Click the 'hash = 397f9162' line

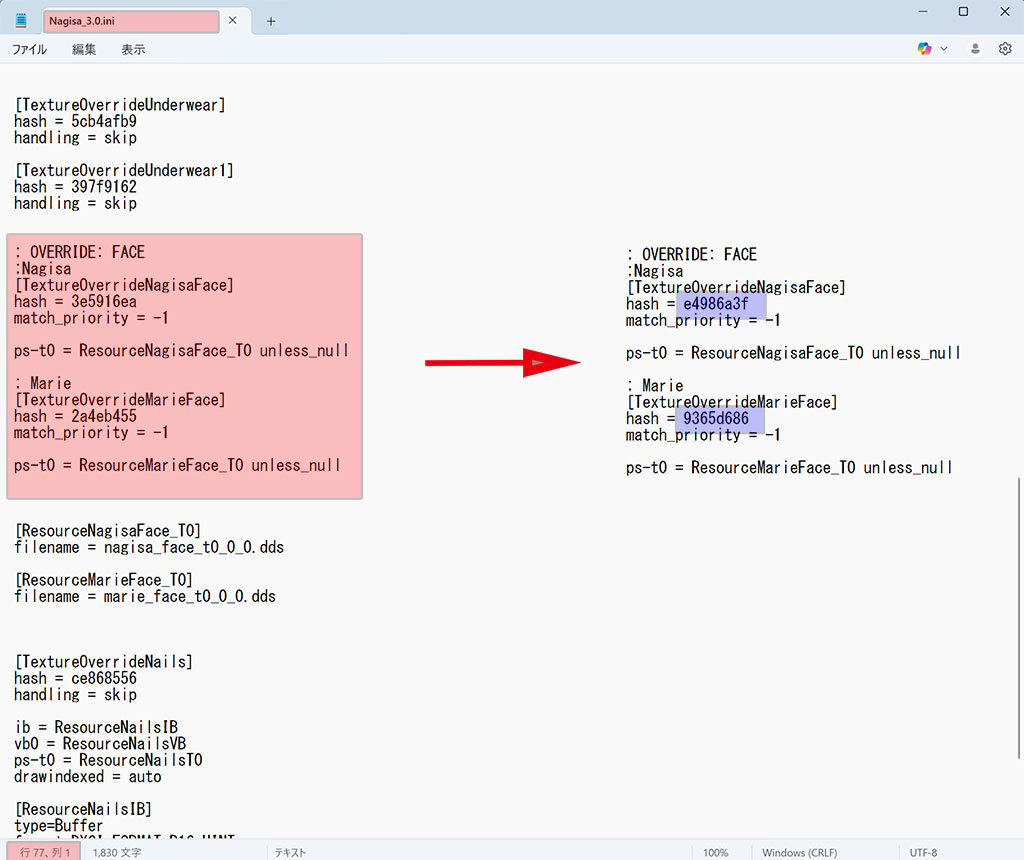[x=75, y=187]
